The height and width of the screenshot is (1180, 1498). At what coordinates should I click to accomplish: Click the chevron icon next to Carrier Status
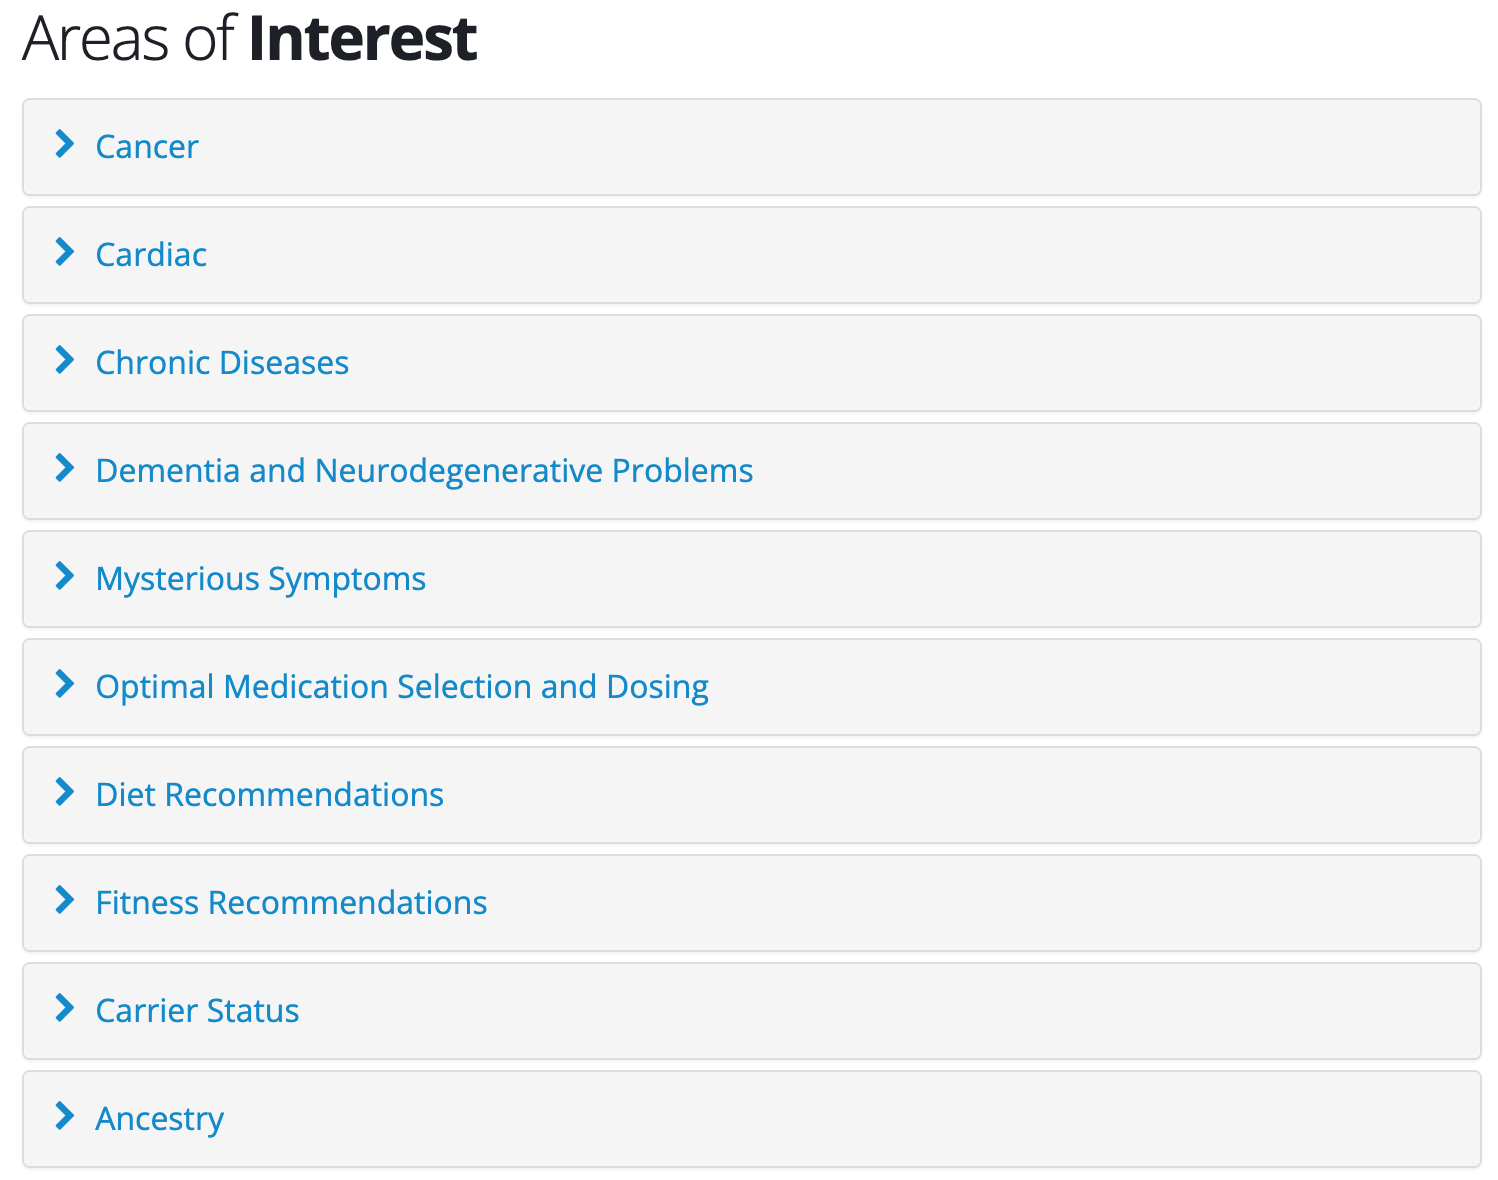[65, 1008]
